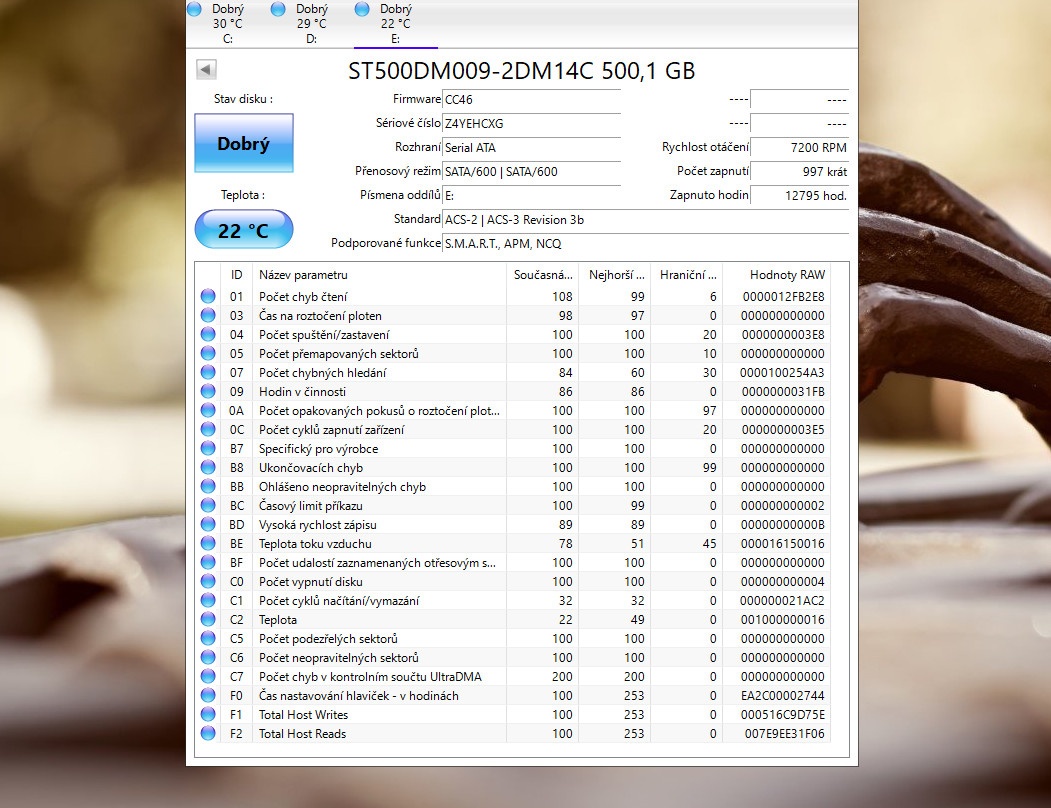The height and width of the screenshot is (808, 1051).
Task: Select the Total Host Reads row text
Action: click(302, 734)
